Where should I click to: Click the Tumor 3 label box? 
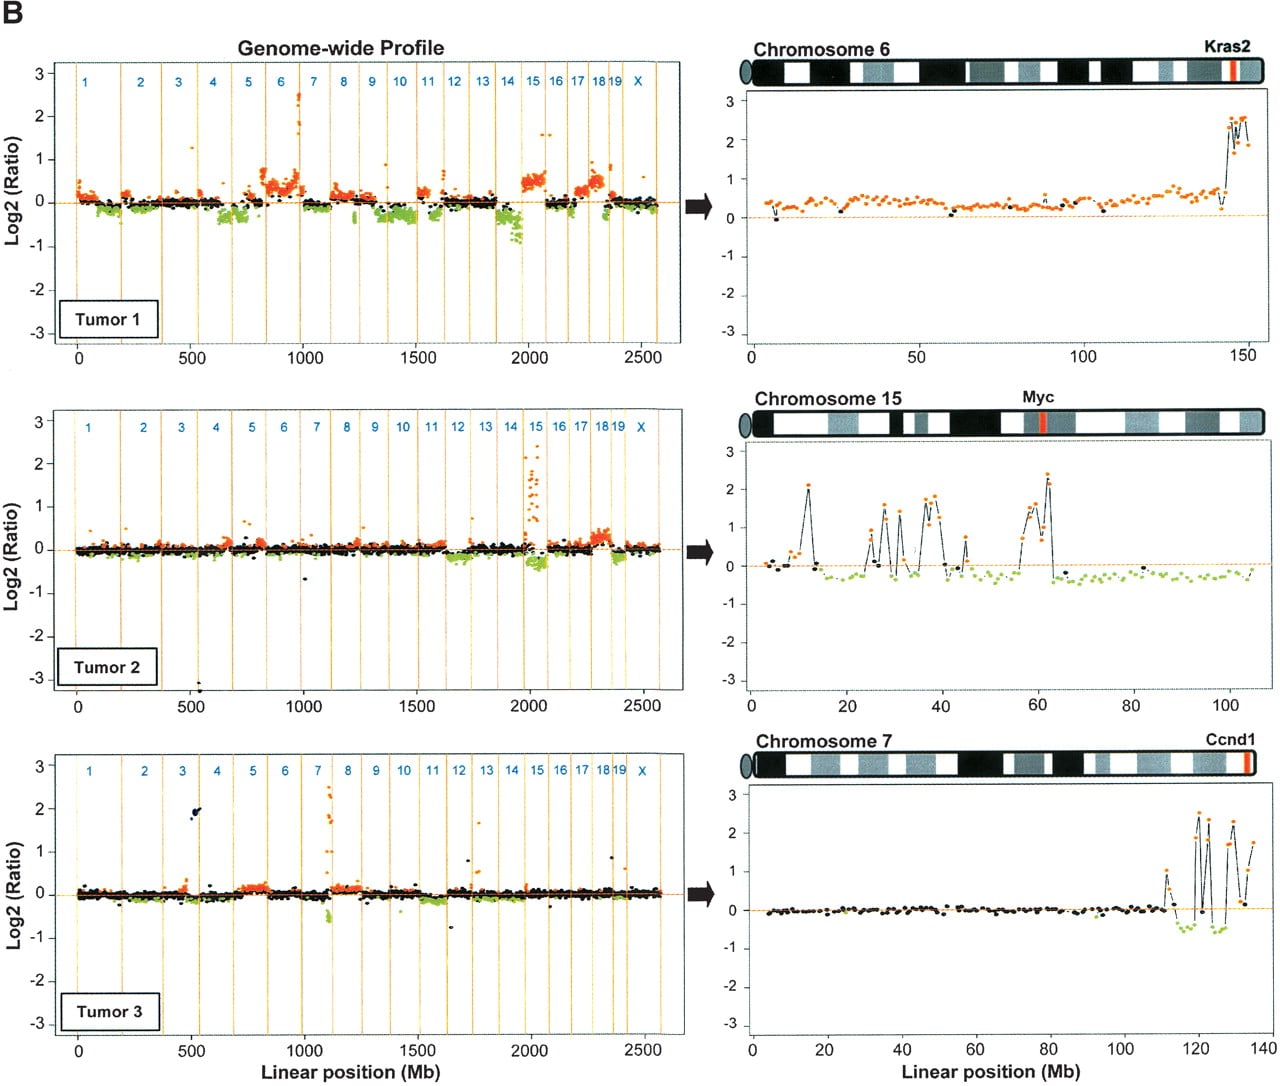(x=109, y=1011)
